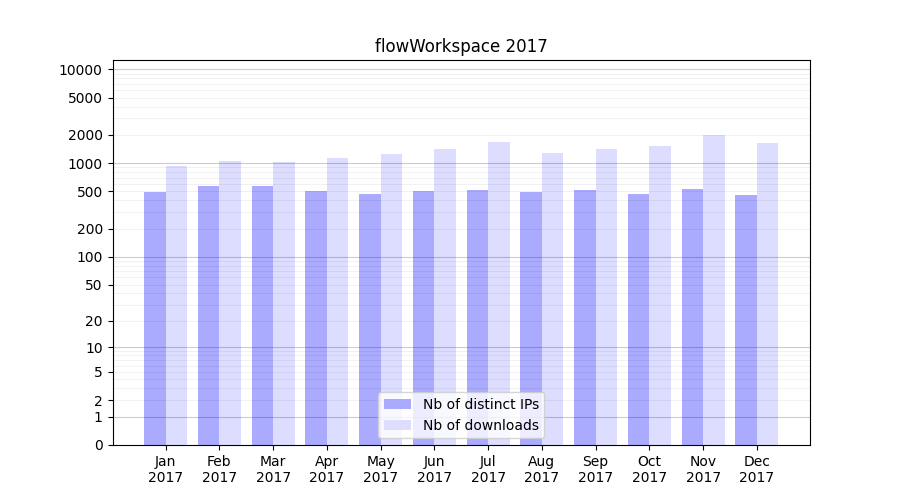Click the Dec 2017 x-axis label
Viewport: 900px width, 500px height.
click(757, 469)
